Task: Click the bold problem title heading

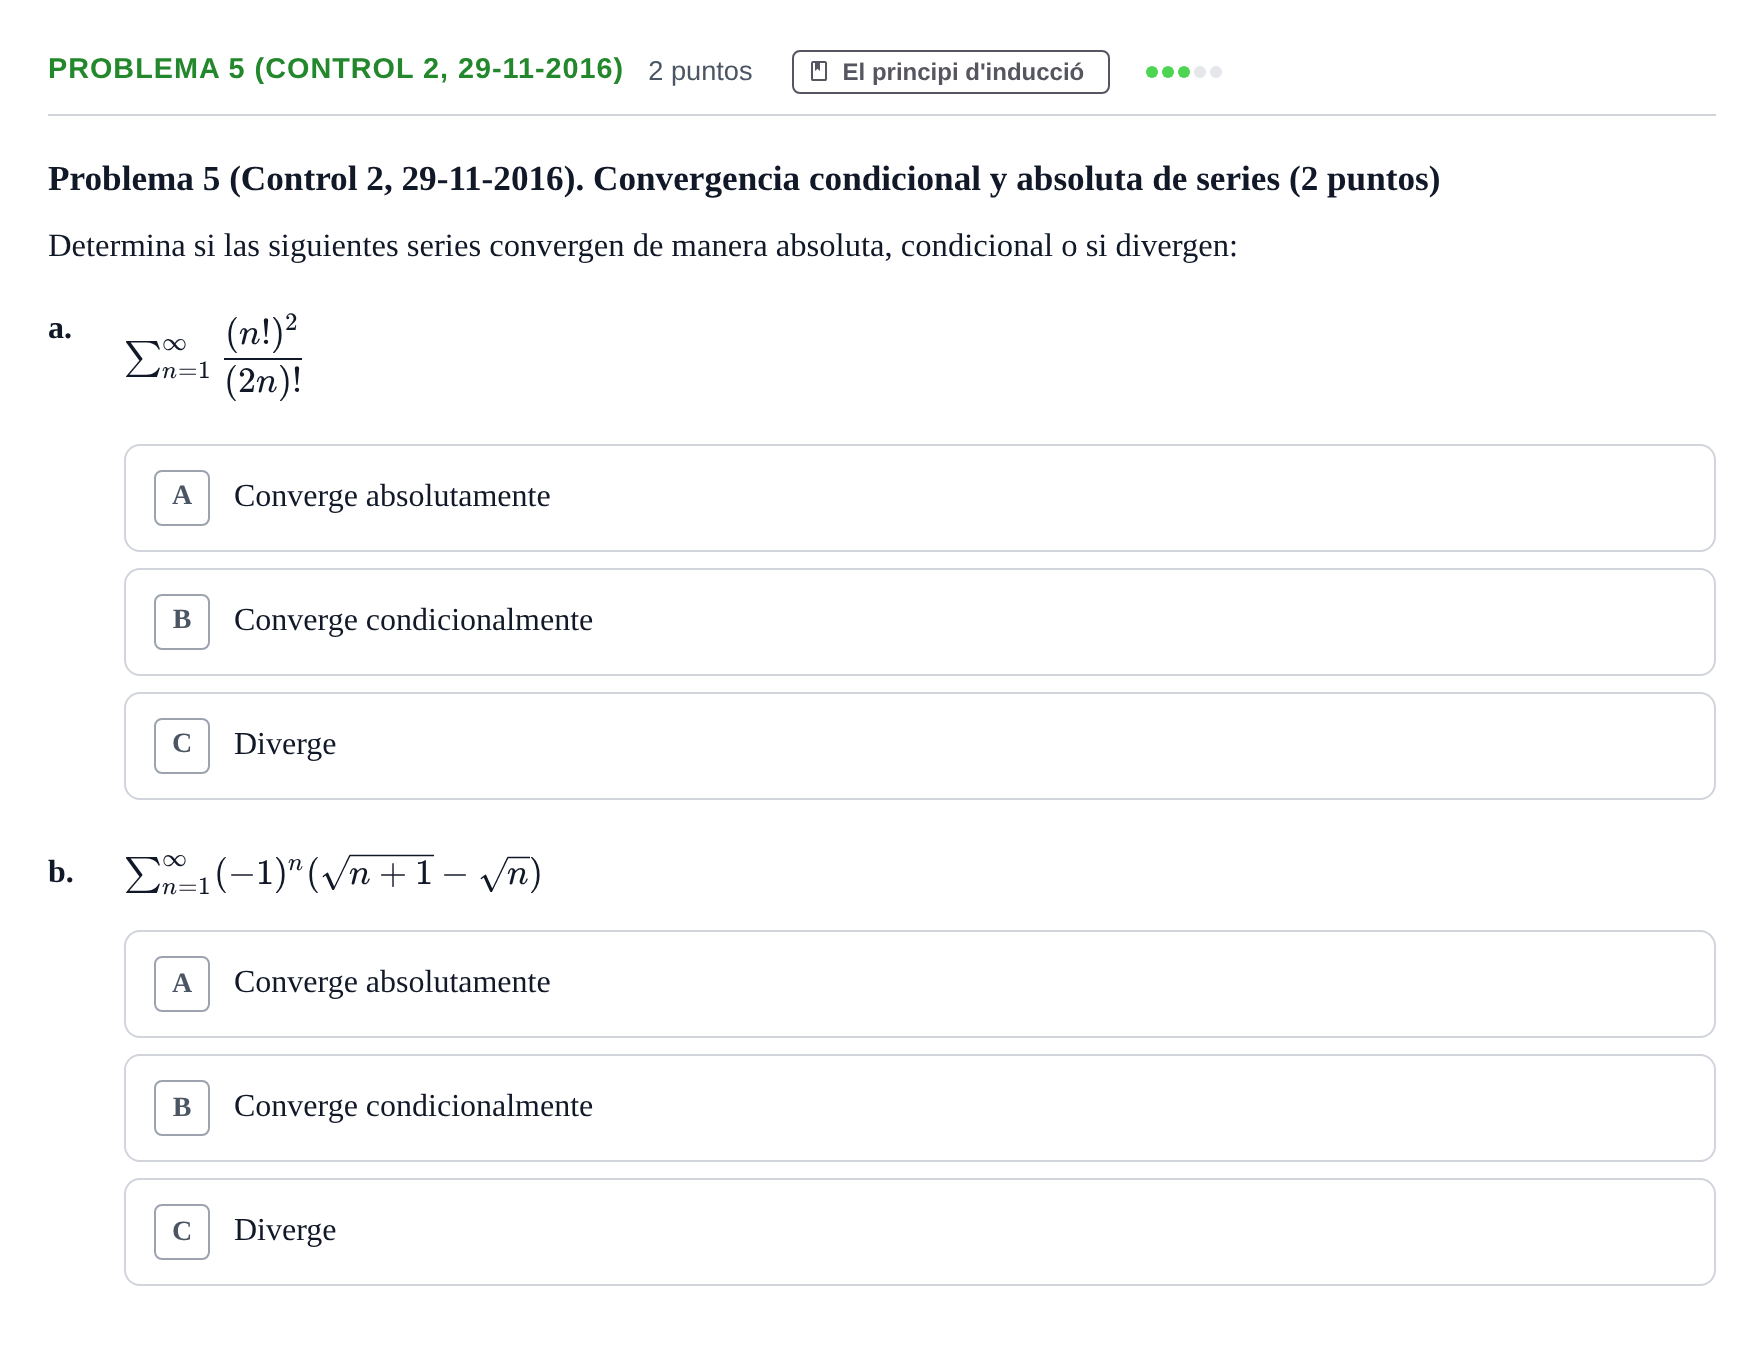Action: click(744, 179)
